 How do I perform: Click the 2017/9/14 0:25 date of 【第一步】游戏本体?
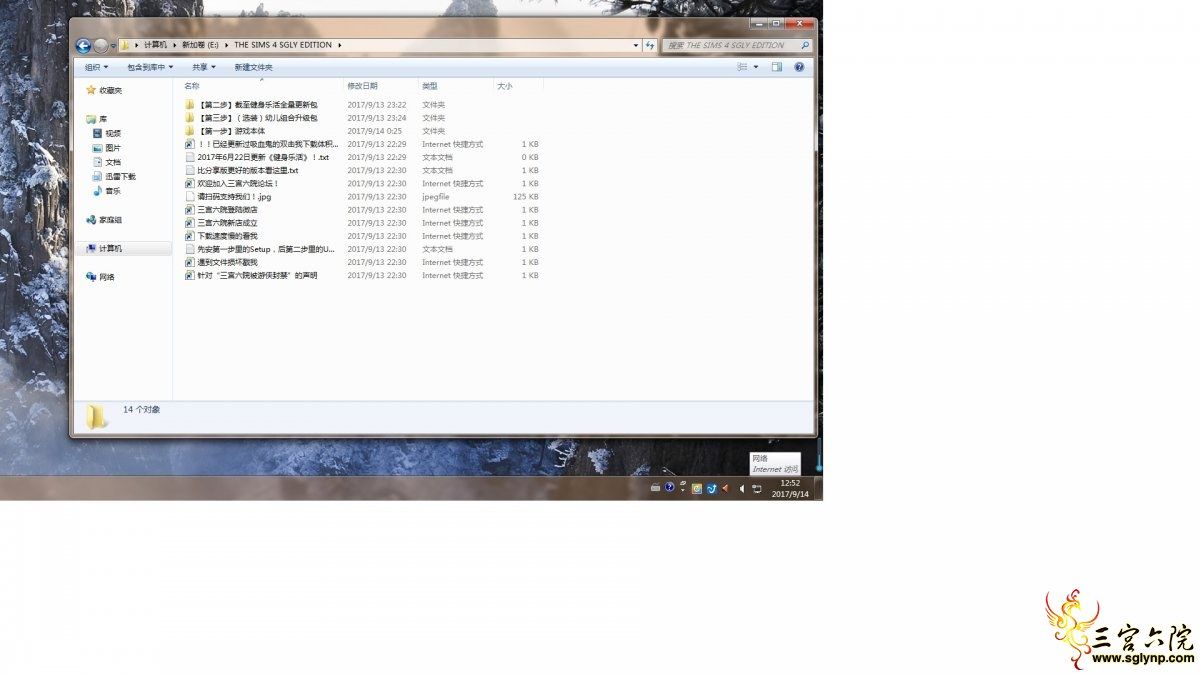point(375,131)
